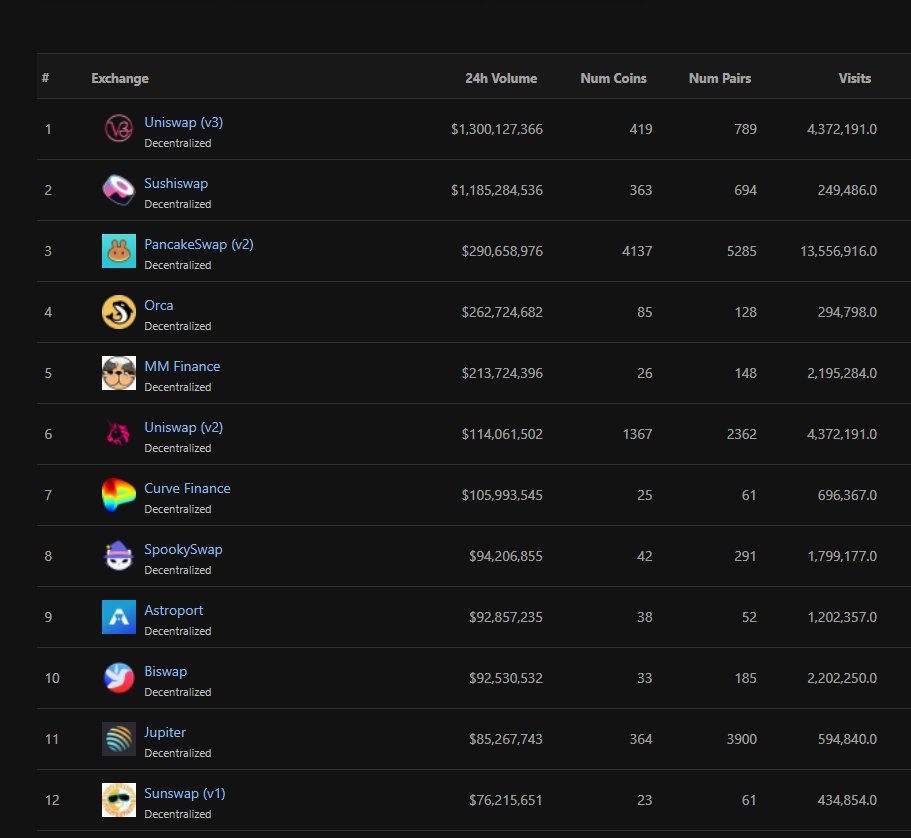The width and height of the screenshot is (911, 838).
Task: Select the $92,530,532 volume value
Action: click(x=505, y=678)
